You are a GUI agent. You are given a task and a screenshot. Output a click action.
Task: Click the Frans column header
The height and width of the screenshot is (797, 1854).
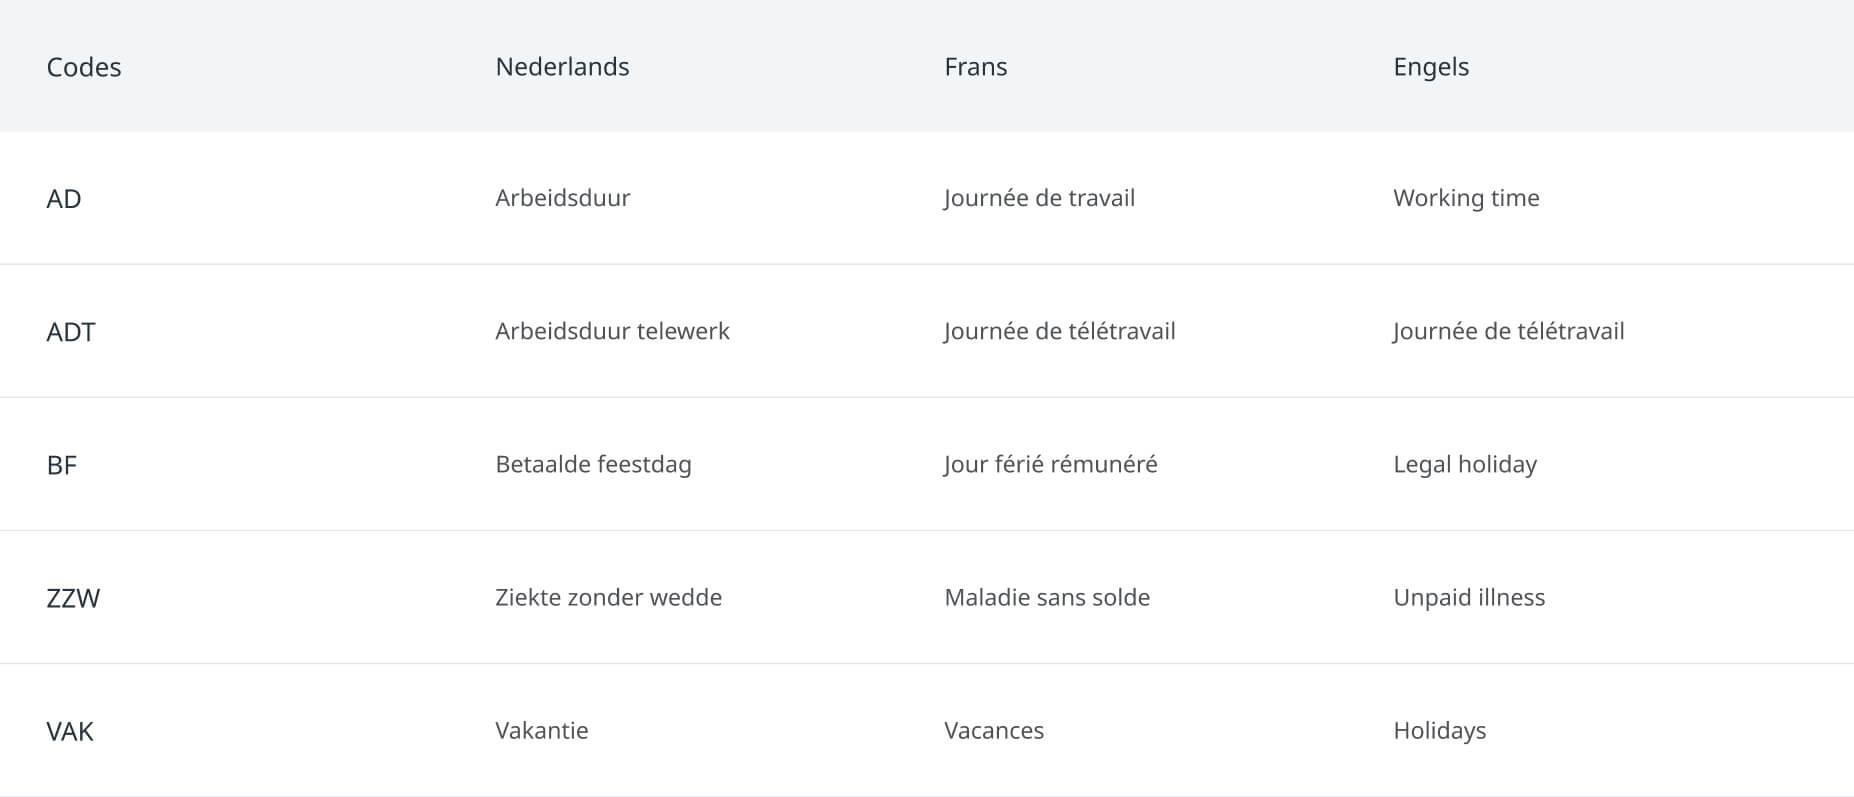[975, 67]
